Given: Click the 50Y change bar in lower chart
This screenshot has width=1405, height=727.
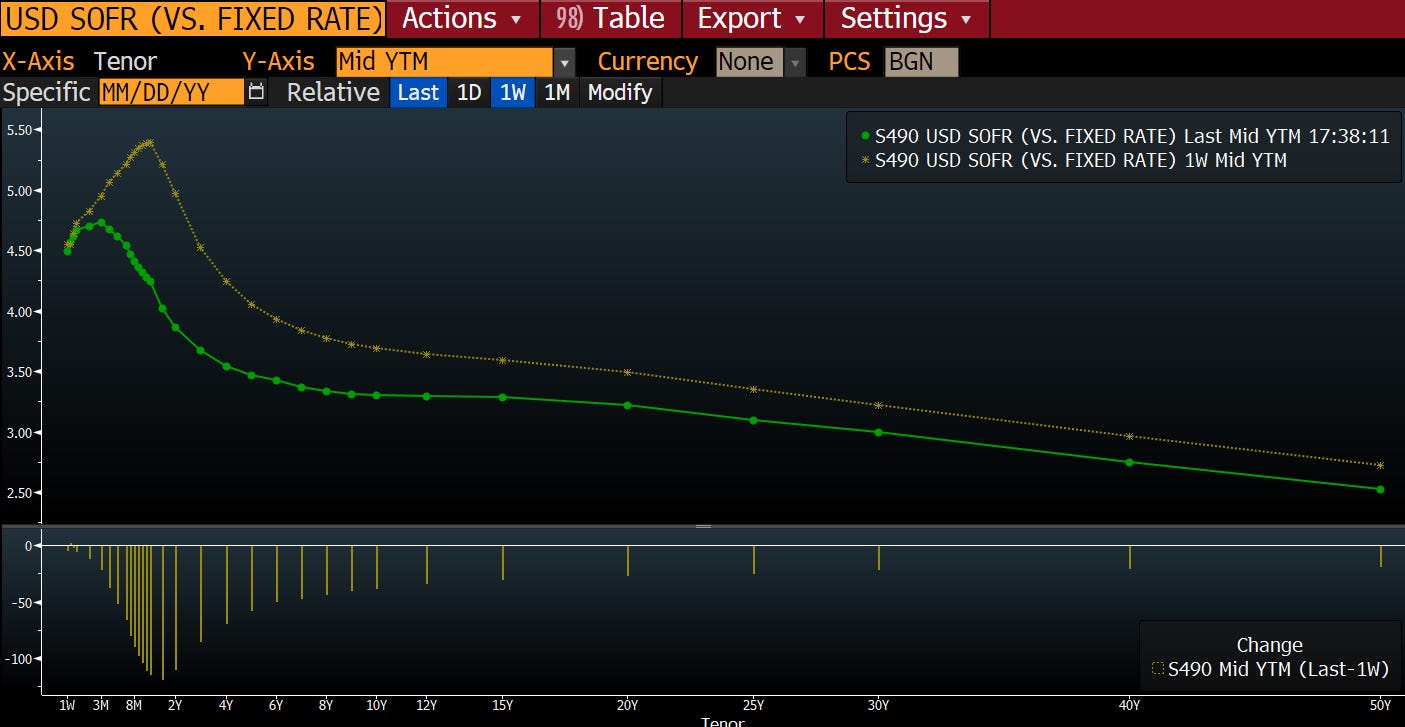Looking at the screenshot, I should [1381, 556].
